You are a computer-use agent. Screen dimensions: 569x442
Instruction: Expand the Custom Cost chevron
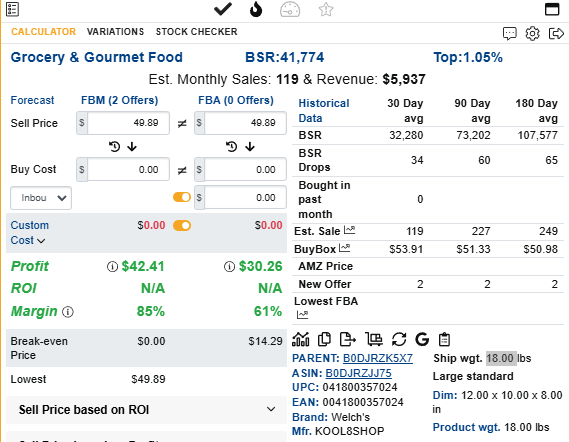pyautogui.click(x=41, y=241)
